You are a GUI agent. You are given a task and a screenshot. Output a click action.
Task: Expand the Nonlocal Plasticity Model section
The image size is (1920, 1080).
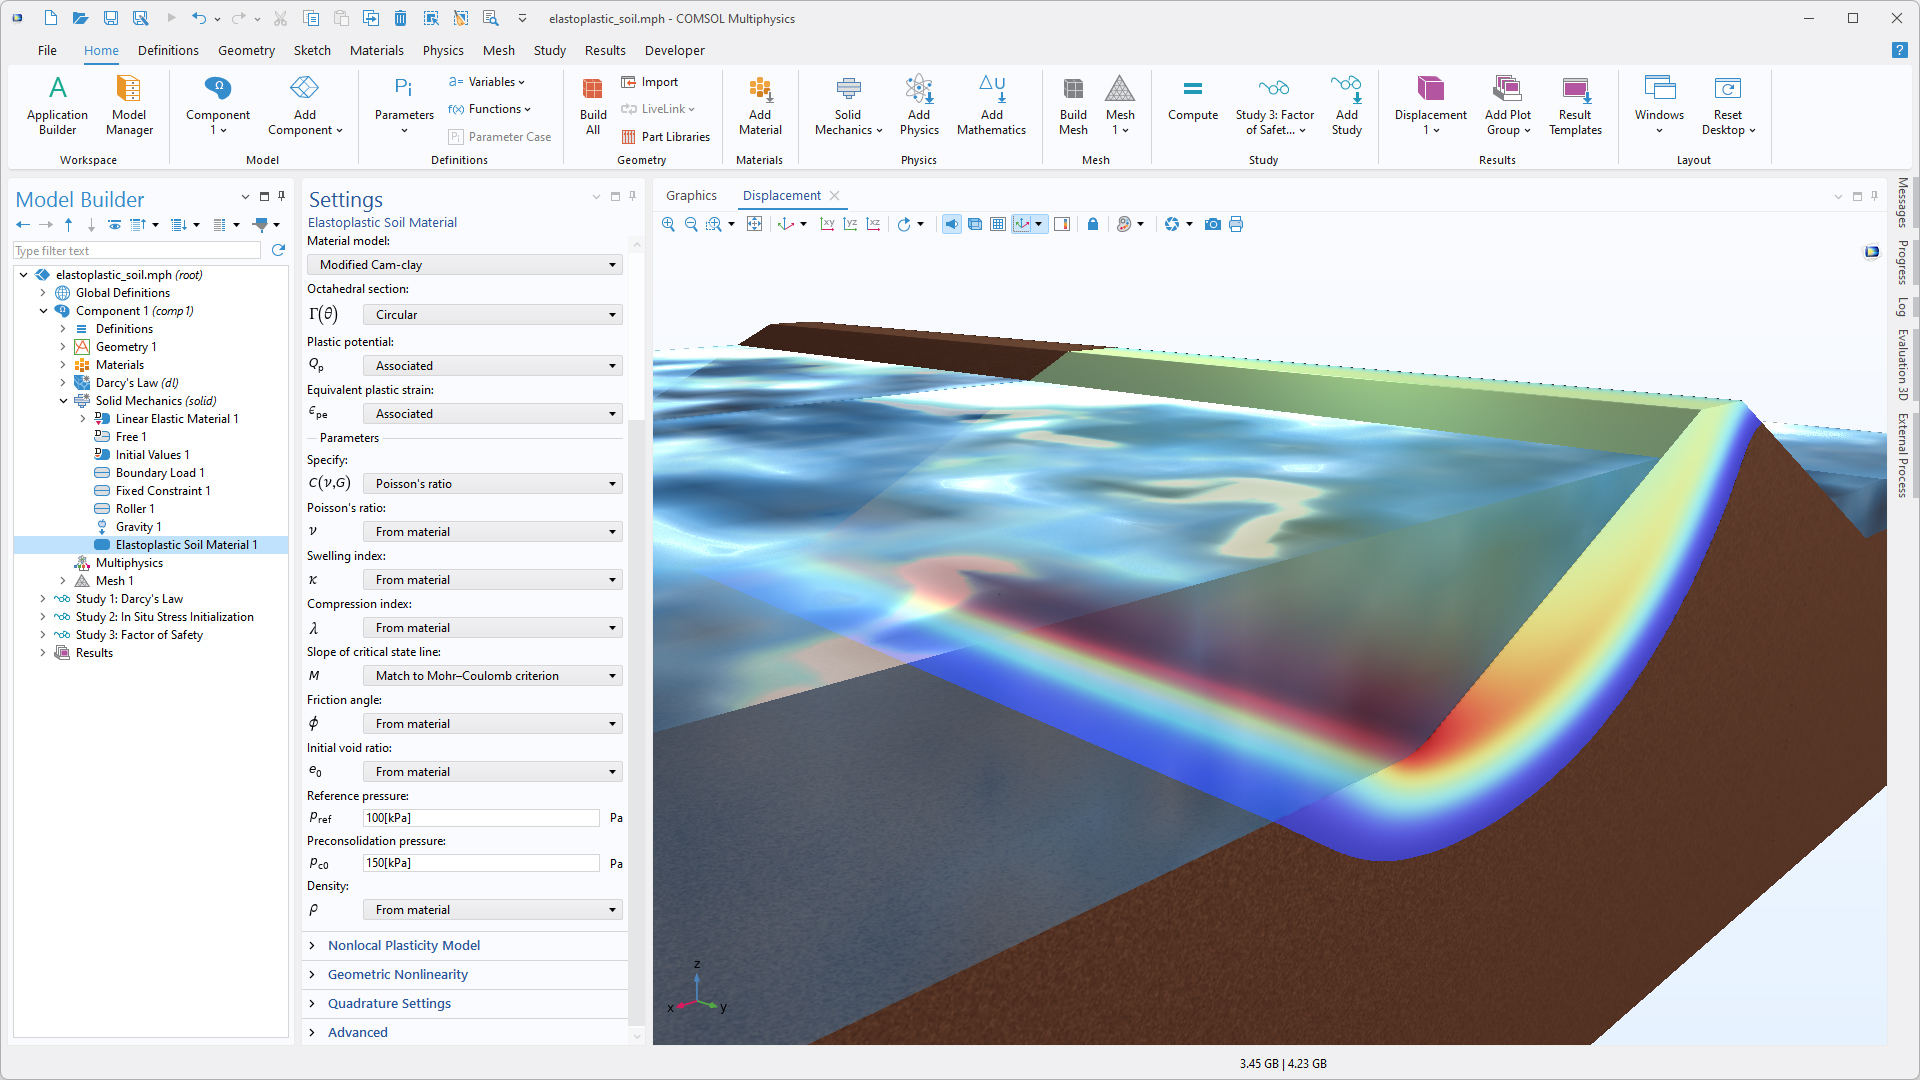tap(403, 945)
